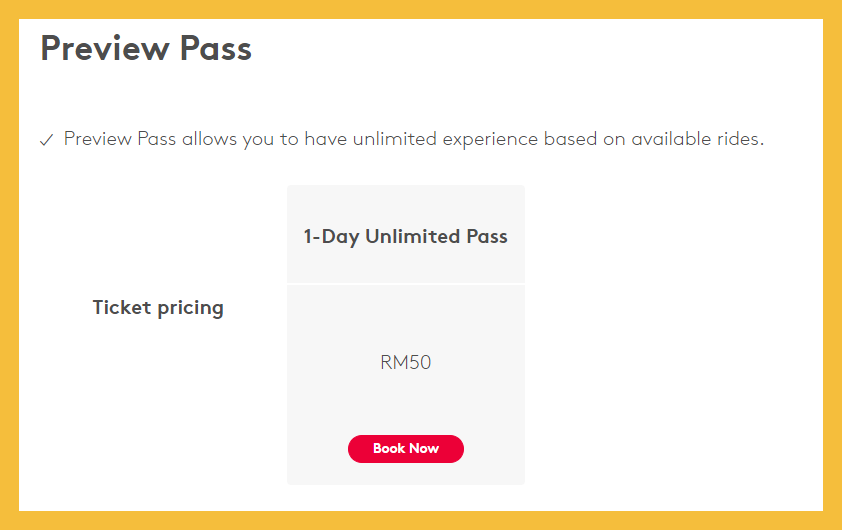Screen dimensions: 842x530
Task: Click the word 'Now' on the red button
Action: [x=424, y=449]
